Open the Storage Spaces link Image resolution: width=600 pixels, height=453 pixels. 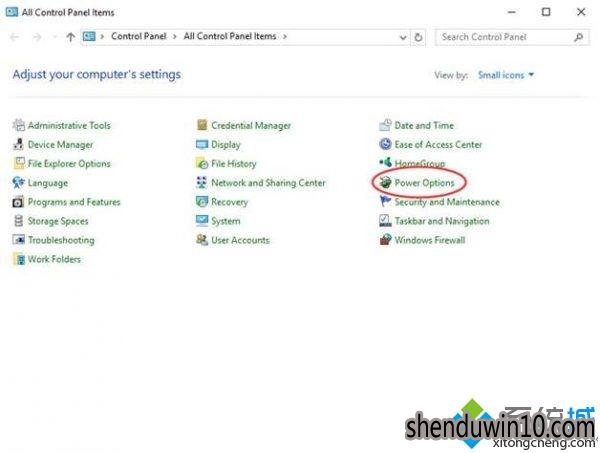click(58, 221)
